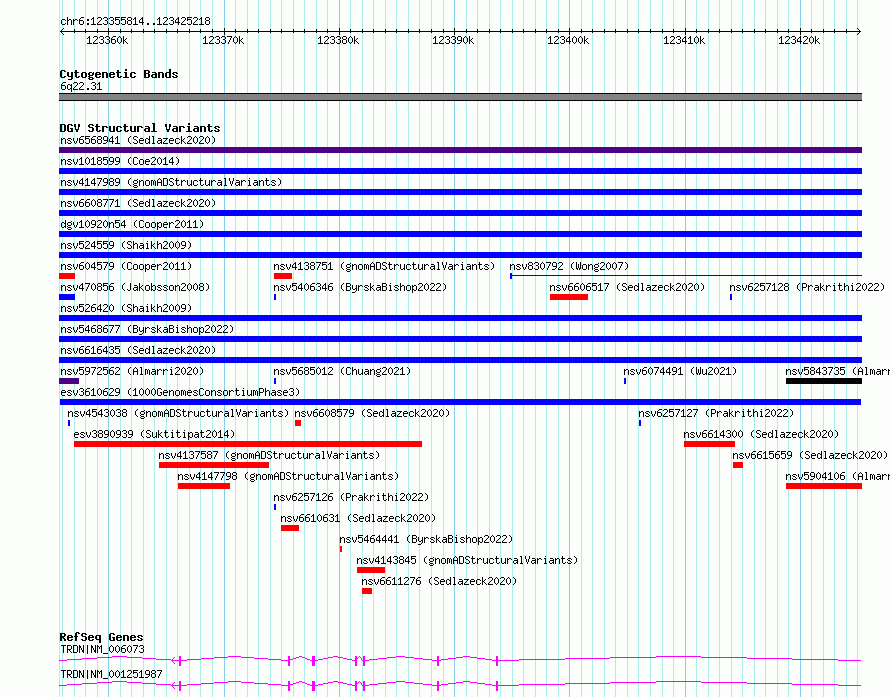The height and width of the screenshot is (697, 890).
Task: Click the long red bar under esv3890939 (Suktitipat2014)
Action: click(x=248, y=444)
